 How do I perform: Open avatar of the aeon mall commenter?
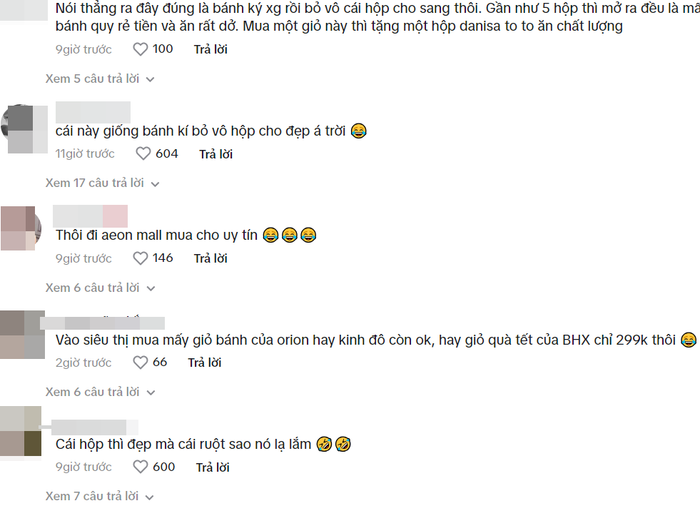point(21,228)
